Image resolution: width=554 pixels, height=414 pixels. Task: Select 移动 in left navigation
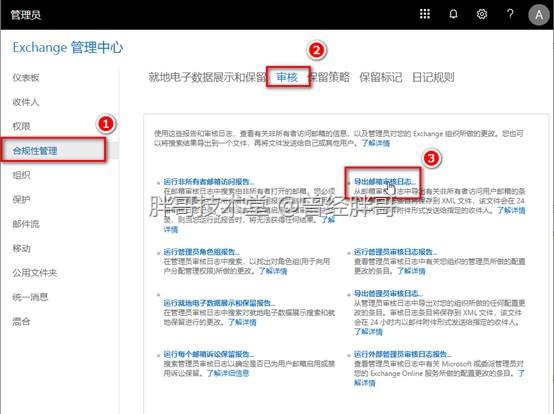(21, 248)
